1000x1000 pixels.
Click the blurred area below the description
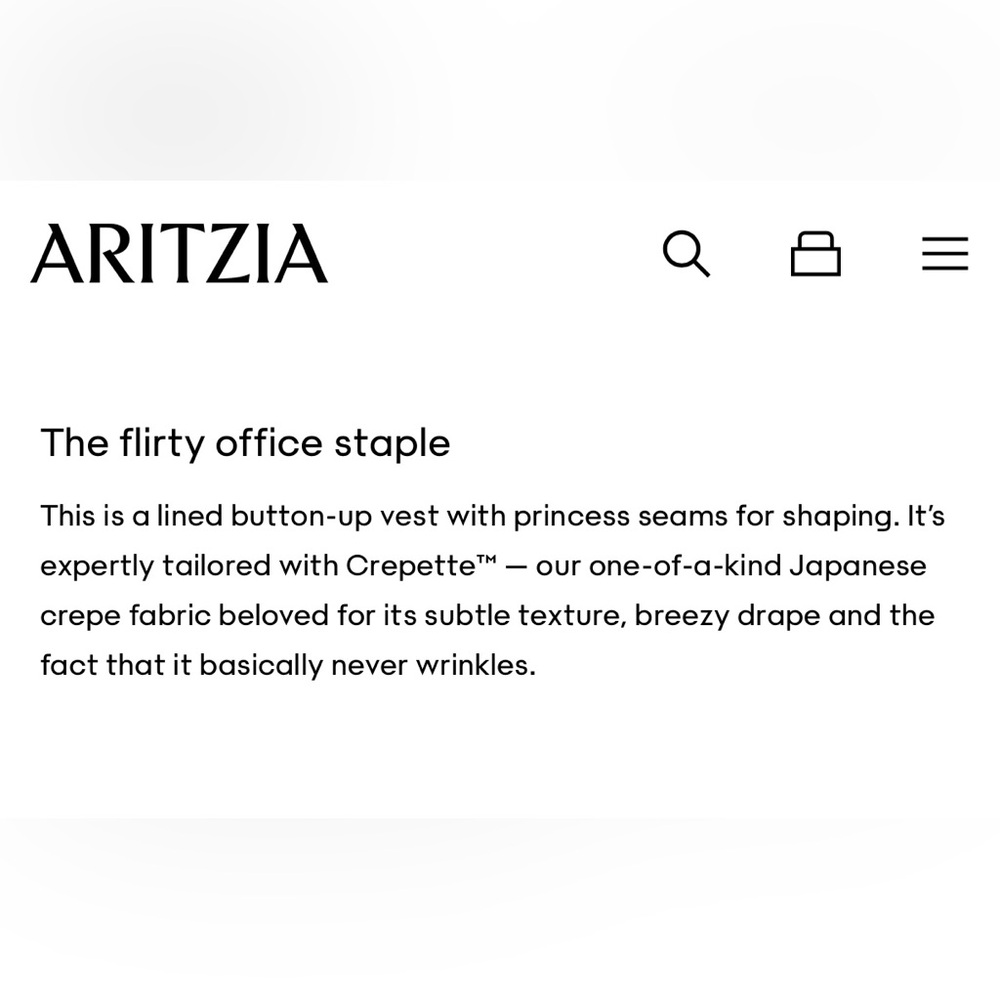[500, 909]
